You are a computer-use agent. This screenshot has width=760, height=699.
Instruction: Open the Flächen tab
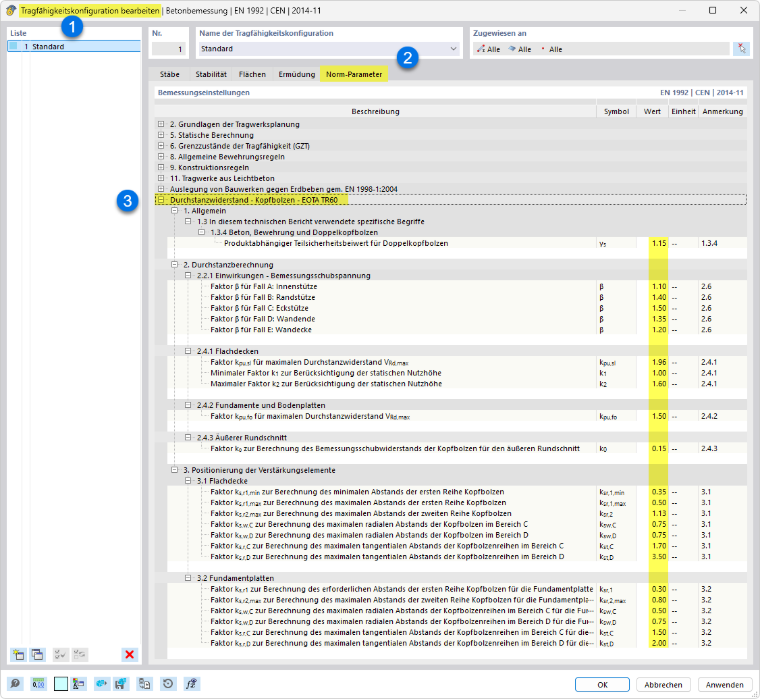[252, 74]
